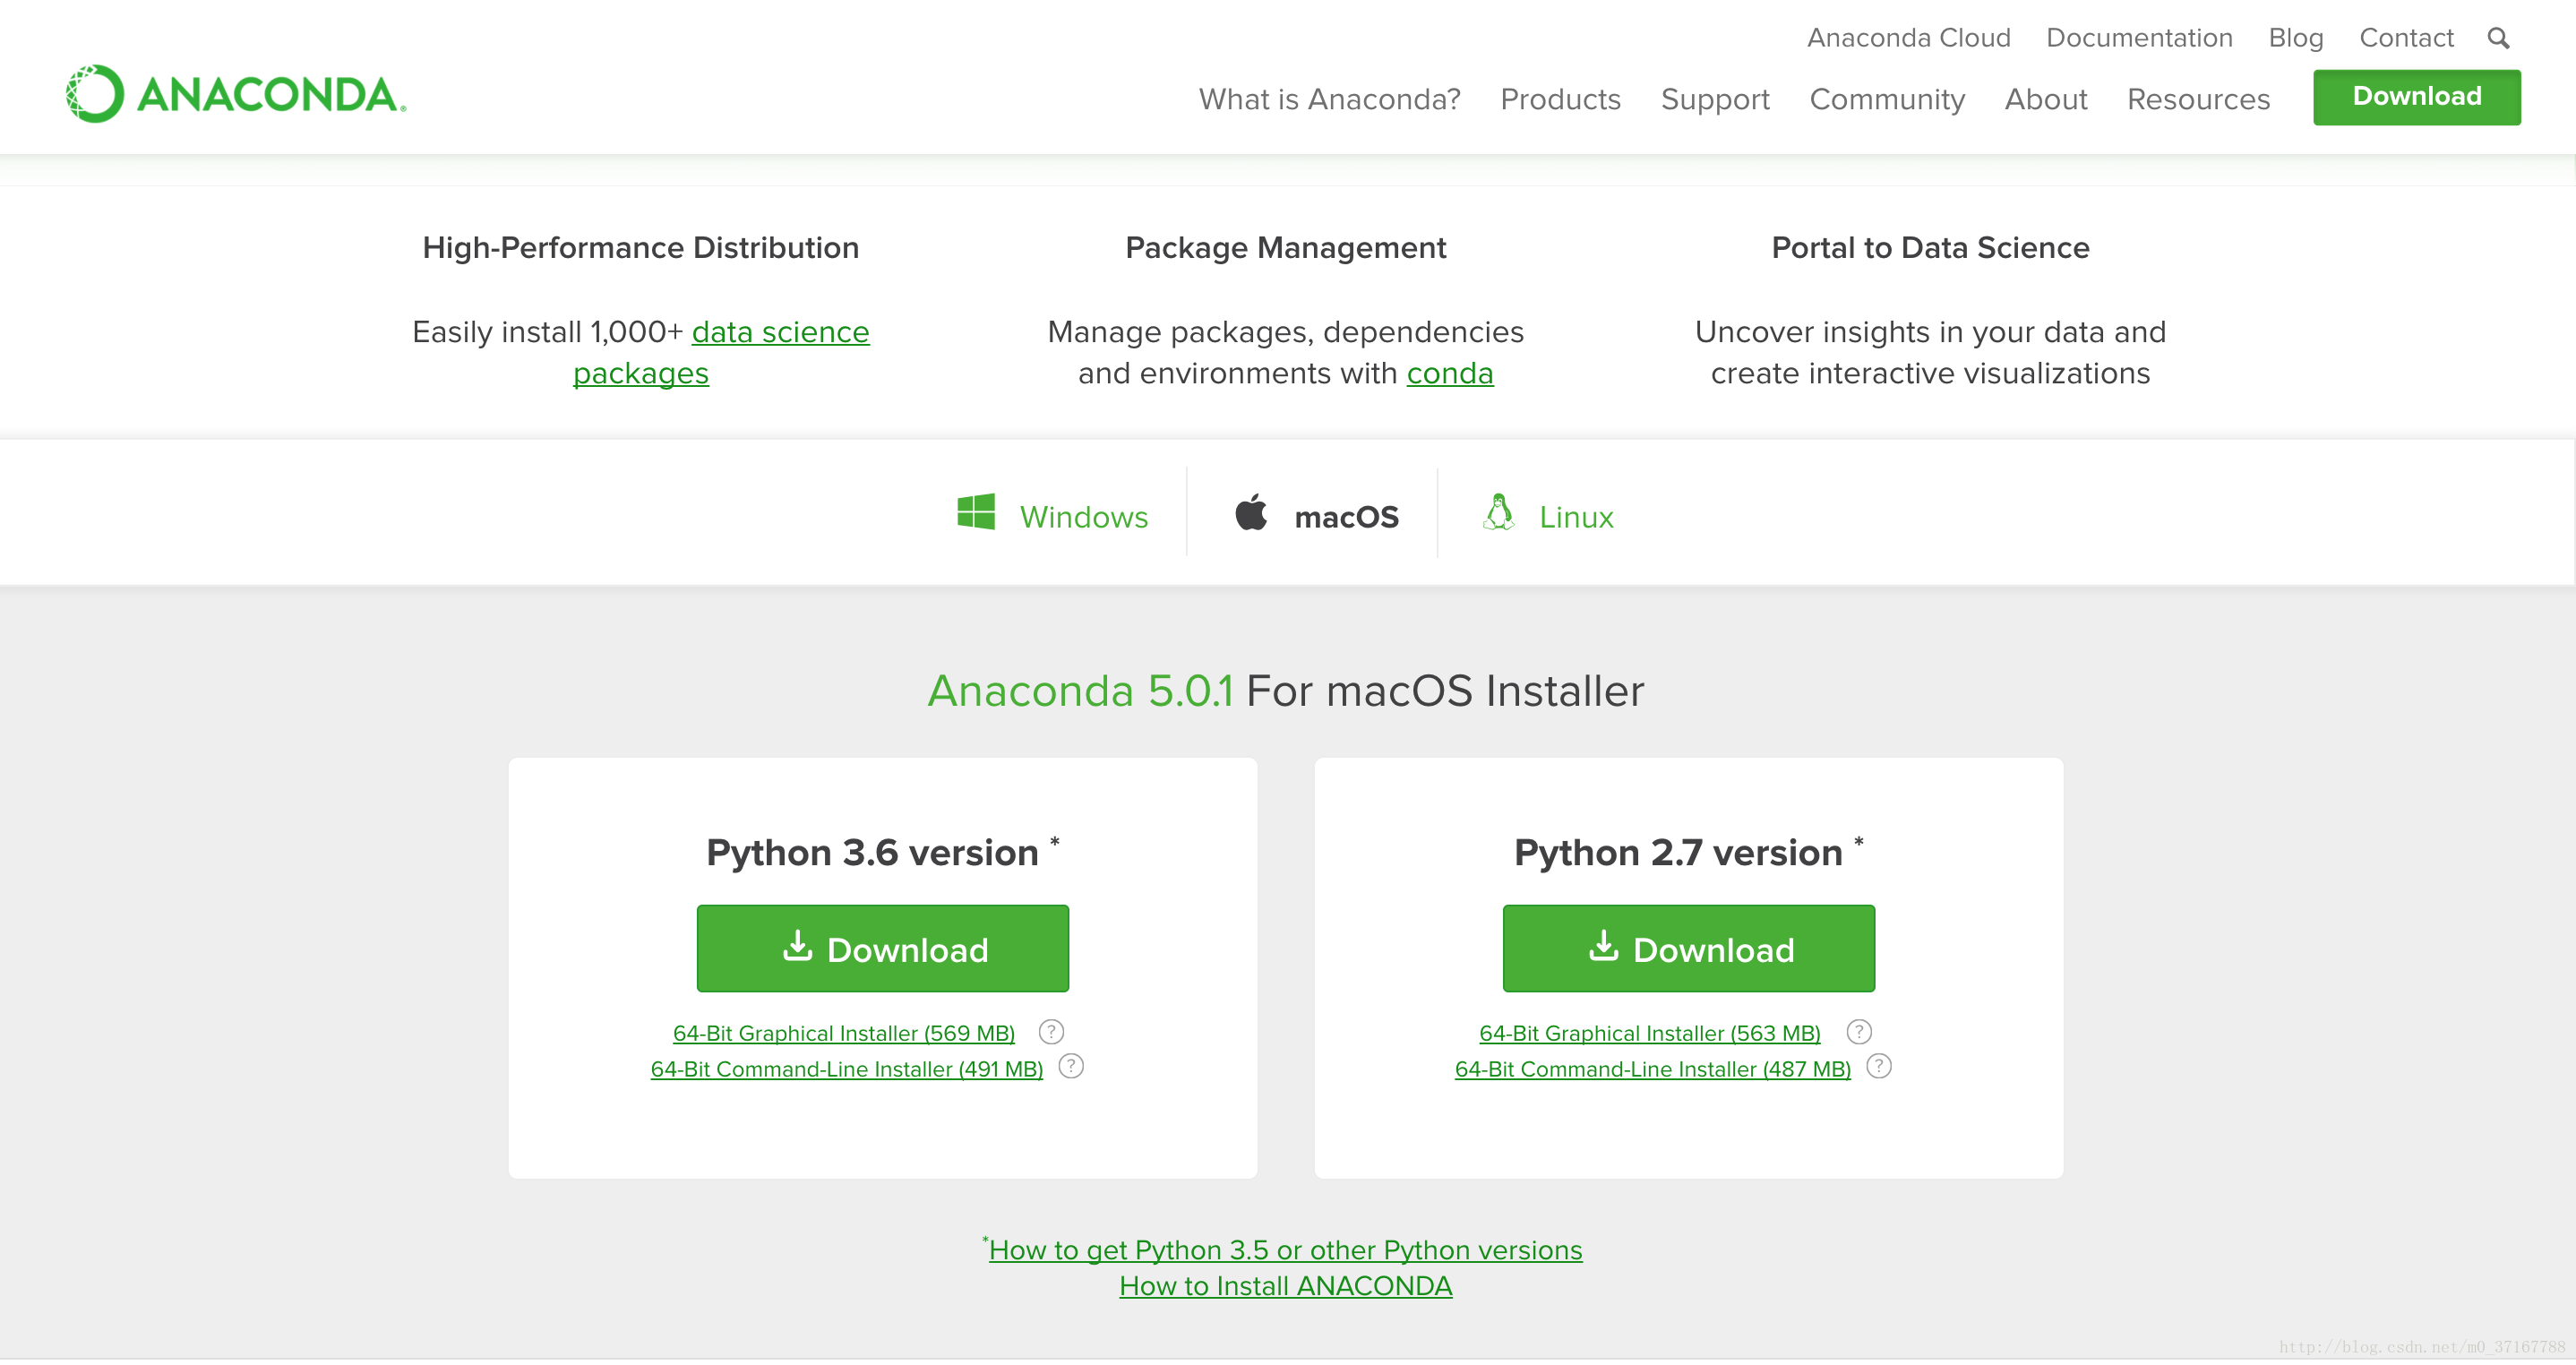
Task: Open the Resources menu
Action: [x=2198, y=99]
